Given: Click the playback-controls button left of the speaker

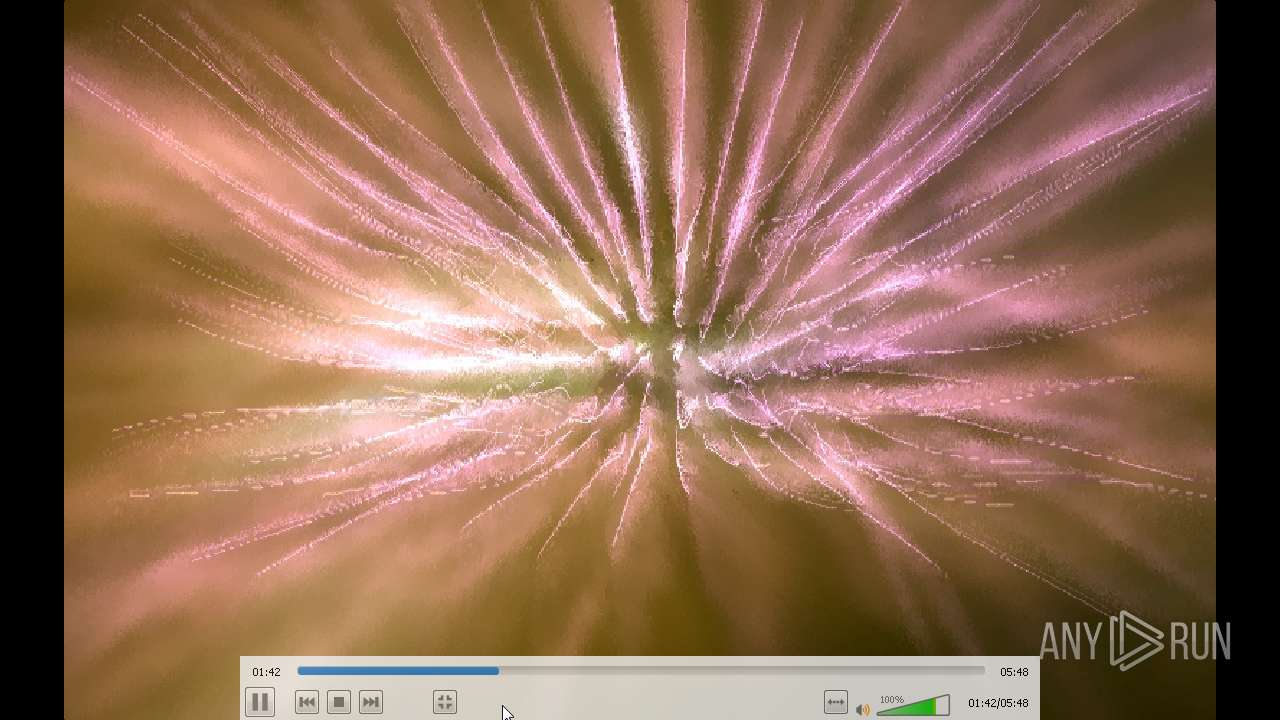Looking at the screenshot, I should (x=835, y=703).
